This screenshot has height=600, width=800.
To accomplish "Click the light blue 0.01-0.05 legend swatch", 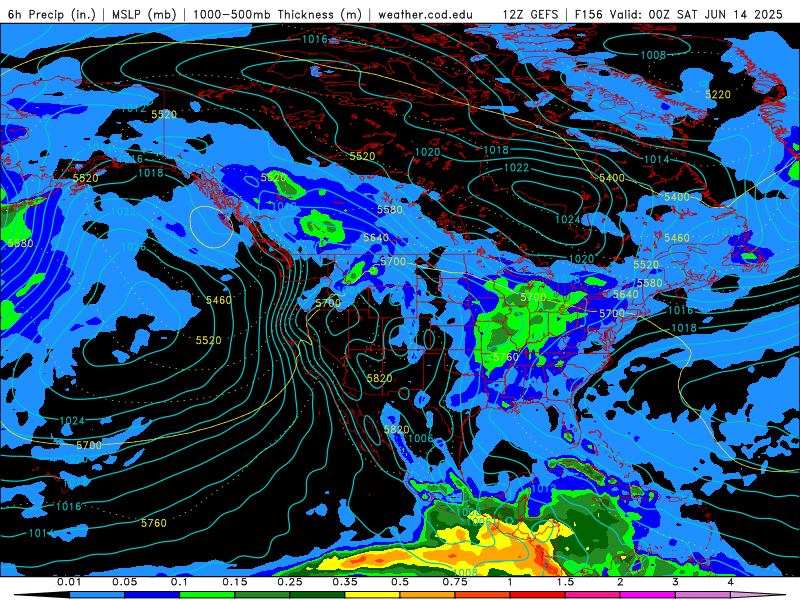I will point(97,595).
